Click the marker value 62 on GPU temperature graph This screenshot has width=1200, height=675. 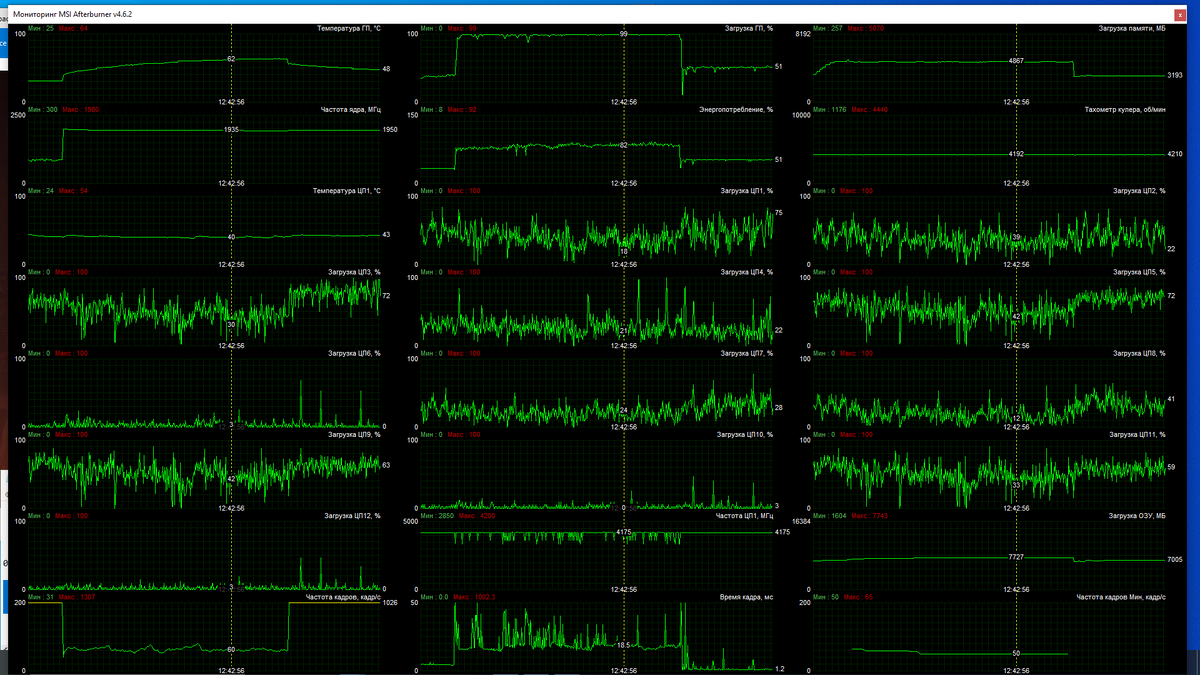(x=231, y=60)
